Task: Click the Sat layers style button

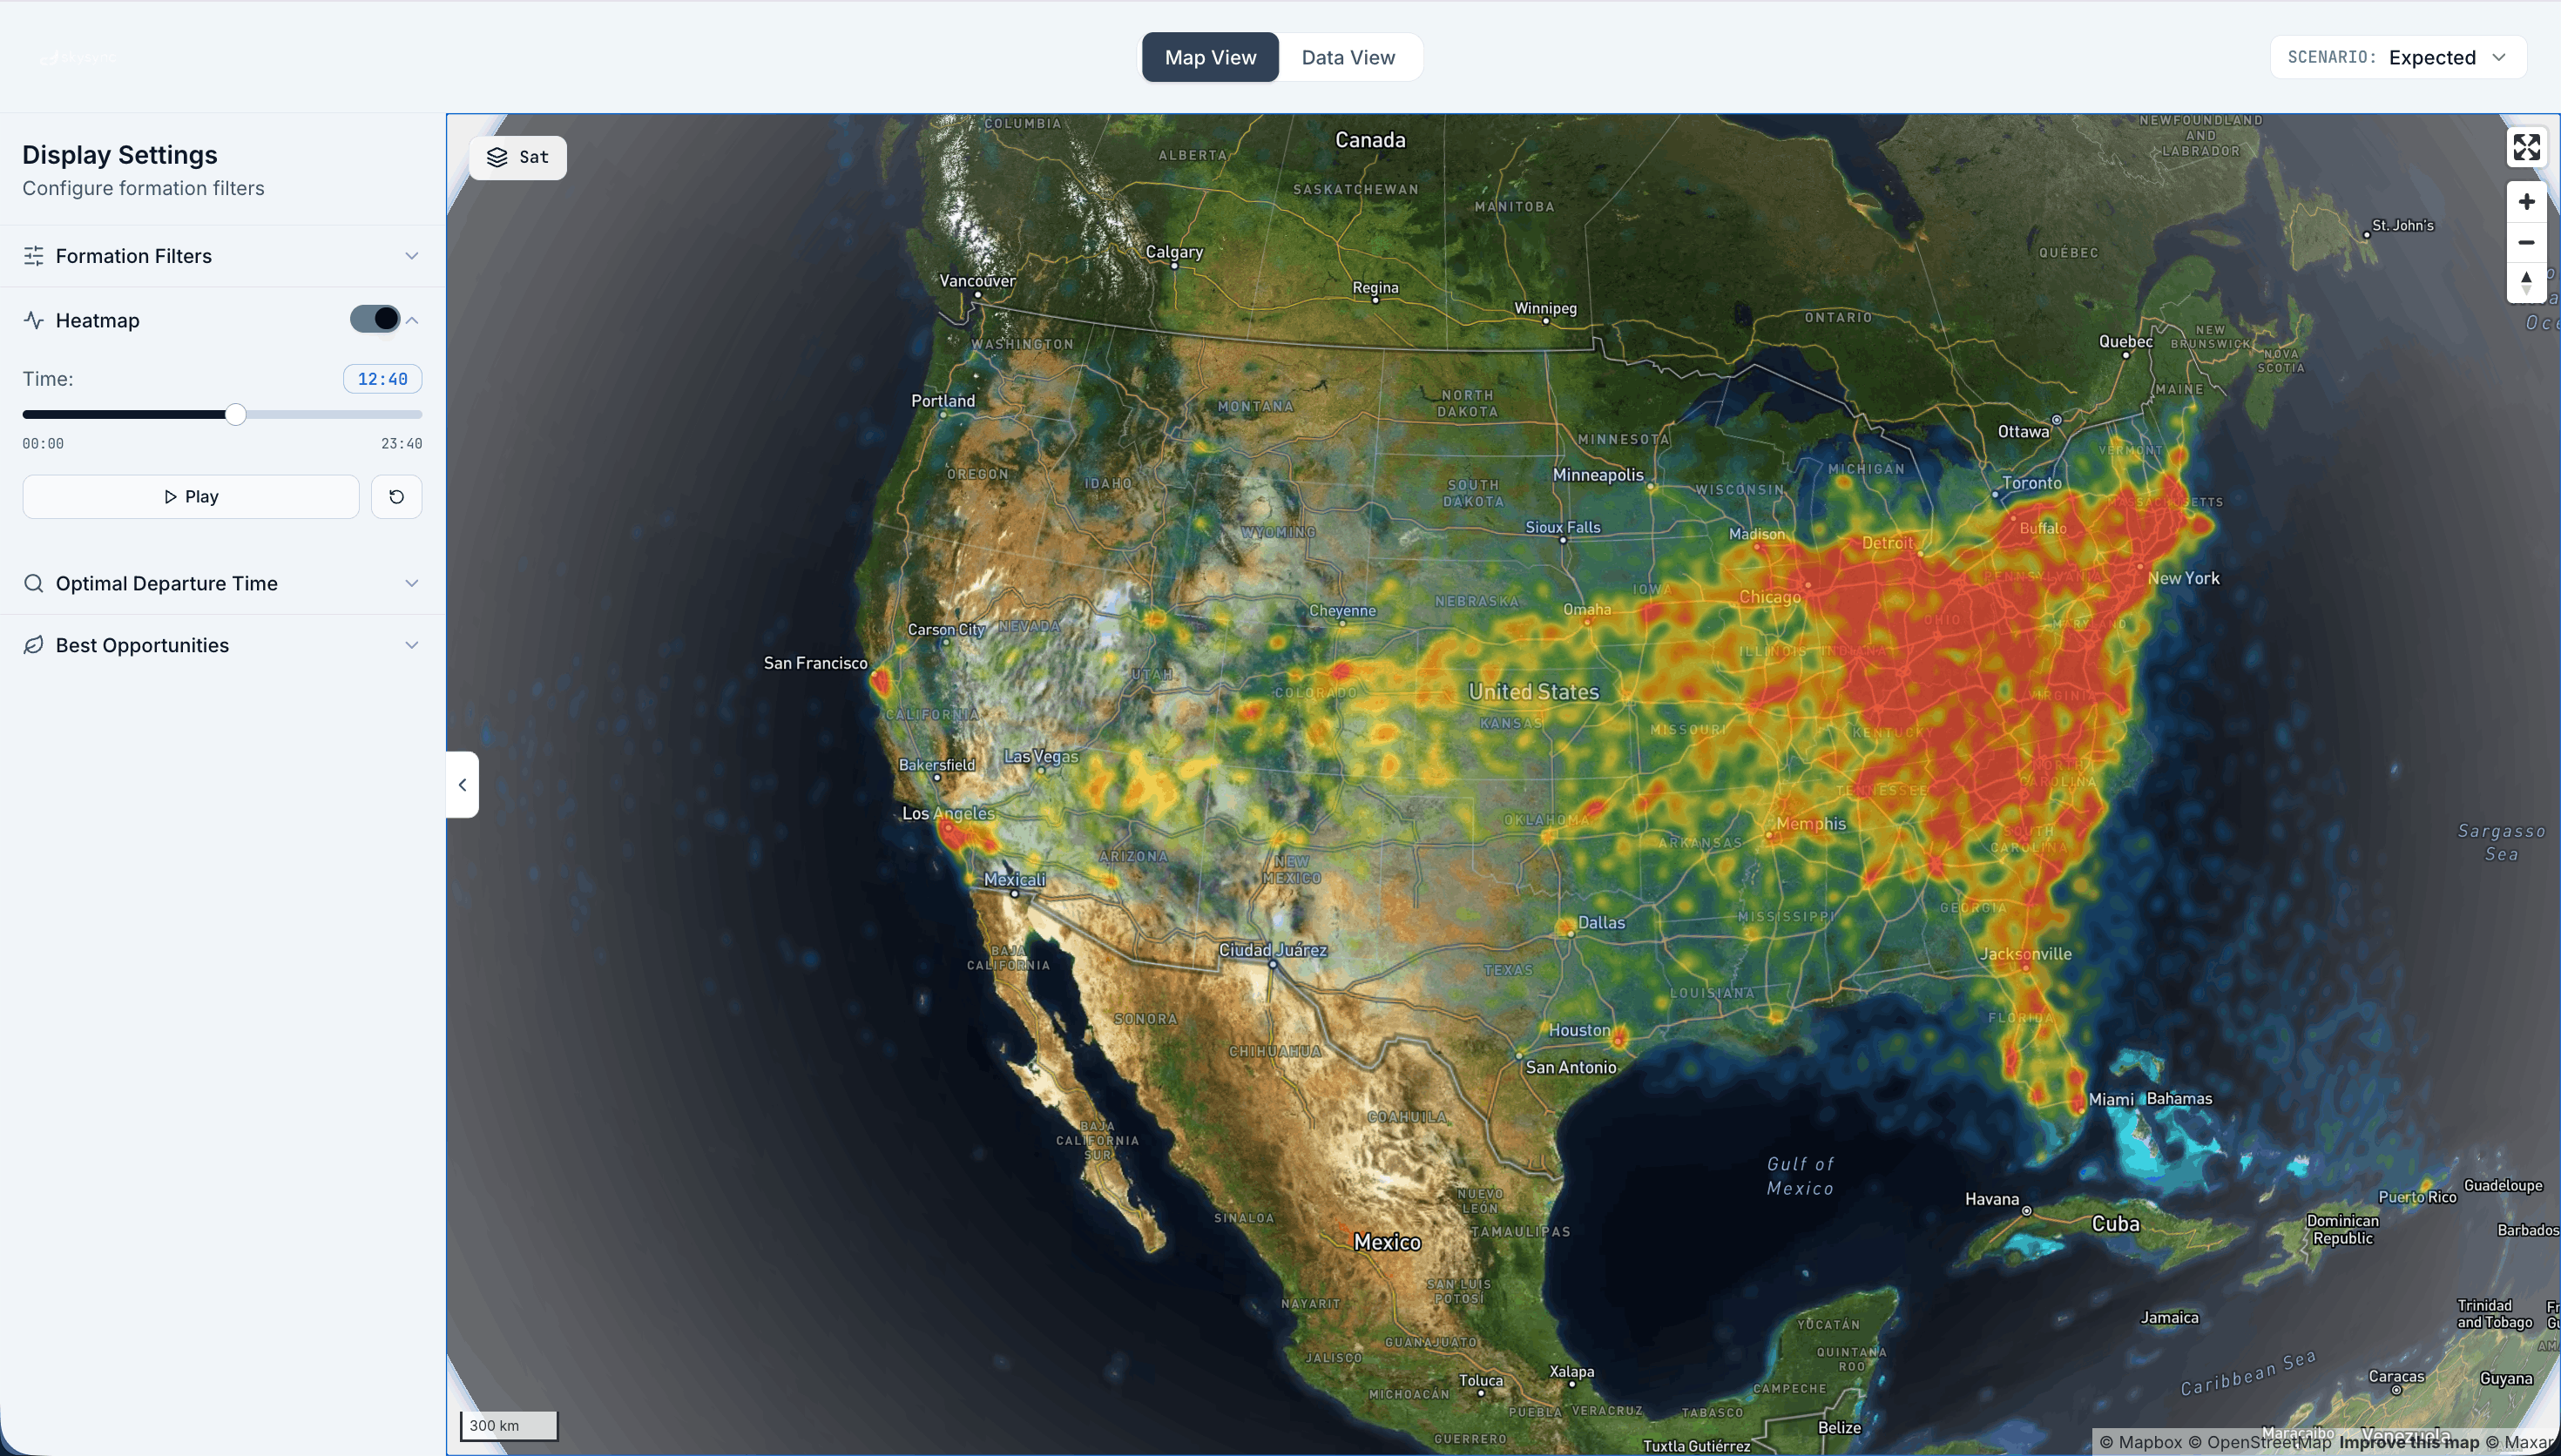Action: coord(517,157)
